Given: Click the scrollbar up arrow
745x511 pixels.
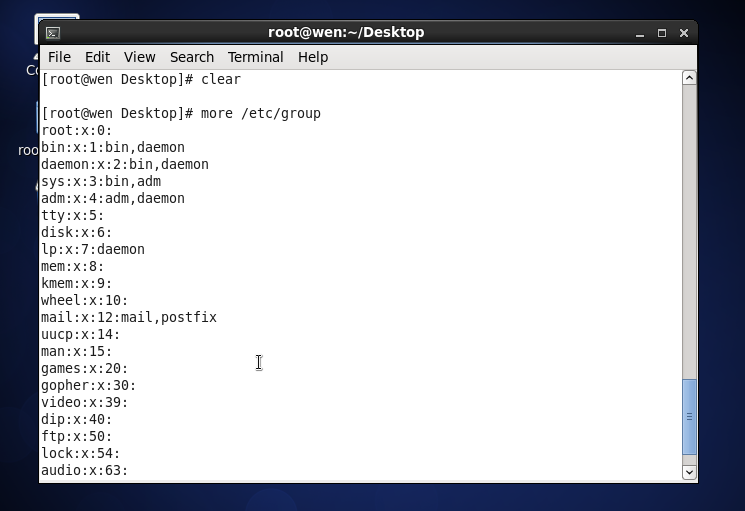Looking at the screenshot, I should pos(689,78).
